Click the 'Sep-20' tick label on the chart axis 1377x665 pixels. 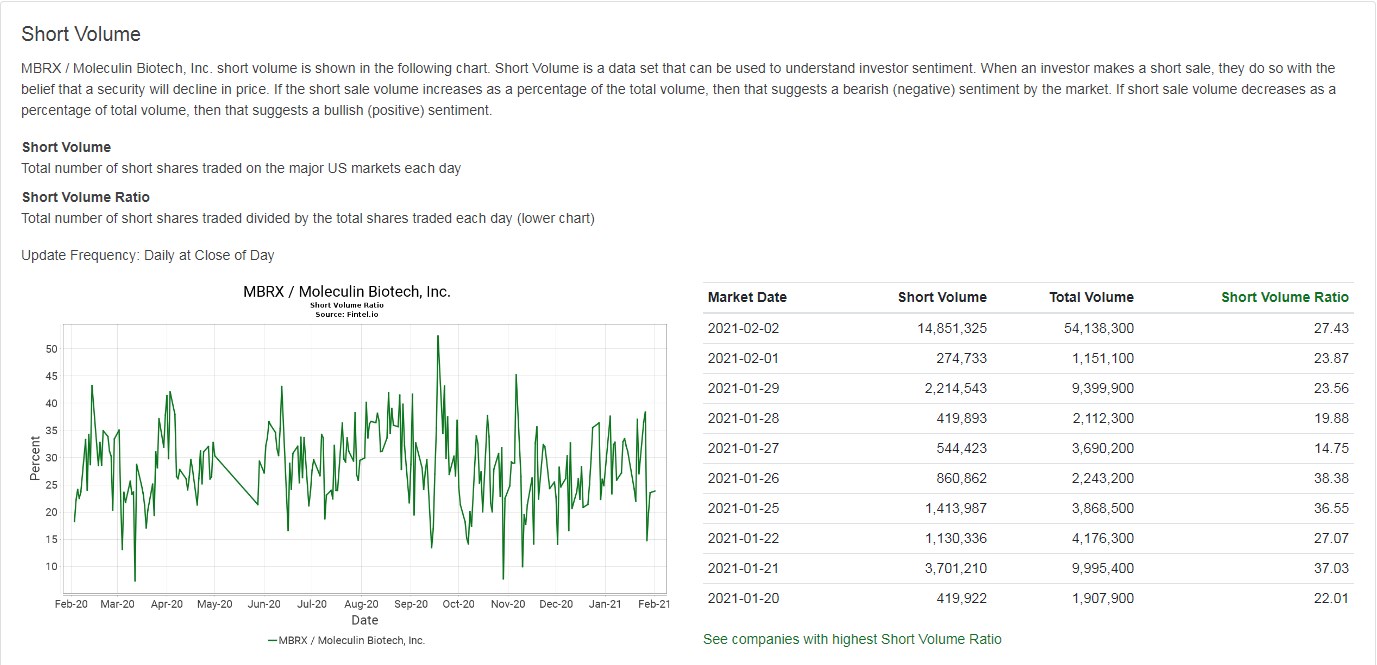click(x=411, y=604)
